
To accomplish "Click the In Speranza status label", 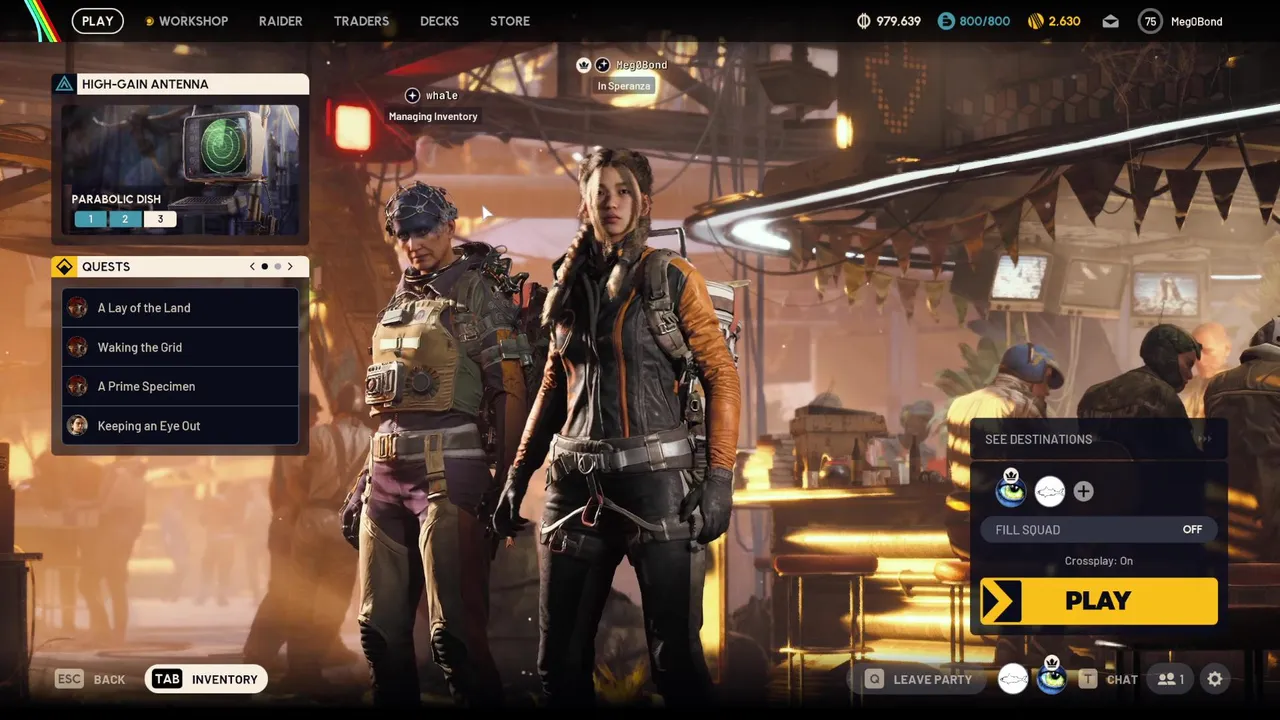I will coord(624,86).
